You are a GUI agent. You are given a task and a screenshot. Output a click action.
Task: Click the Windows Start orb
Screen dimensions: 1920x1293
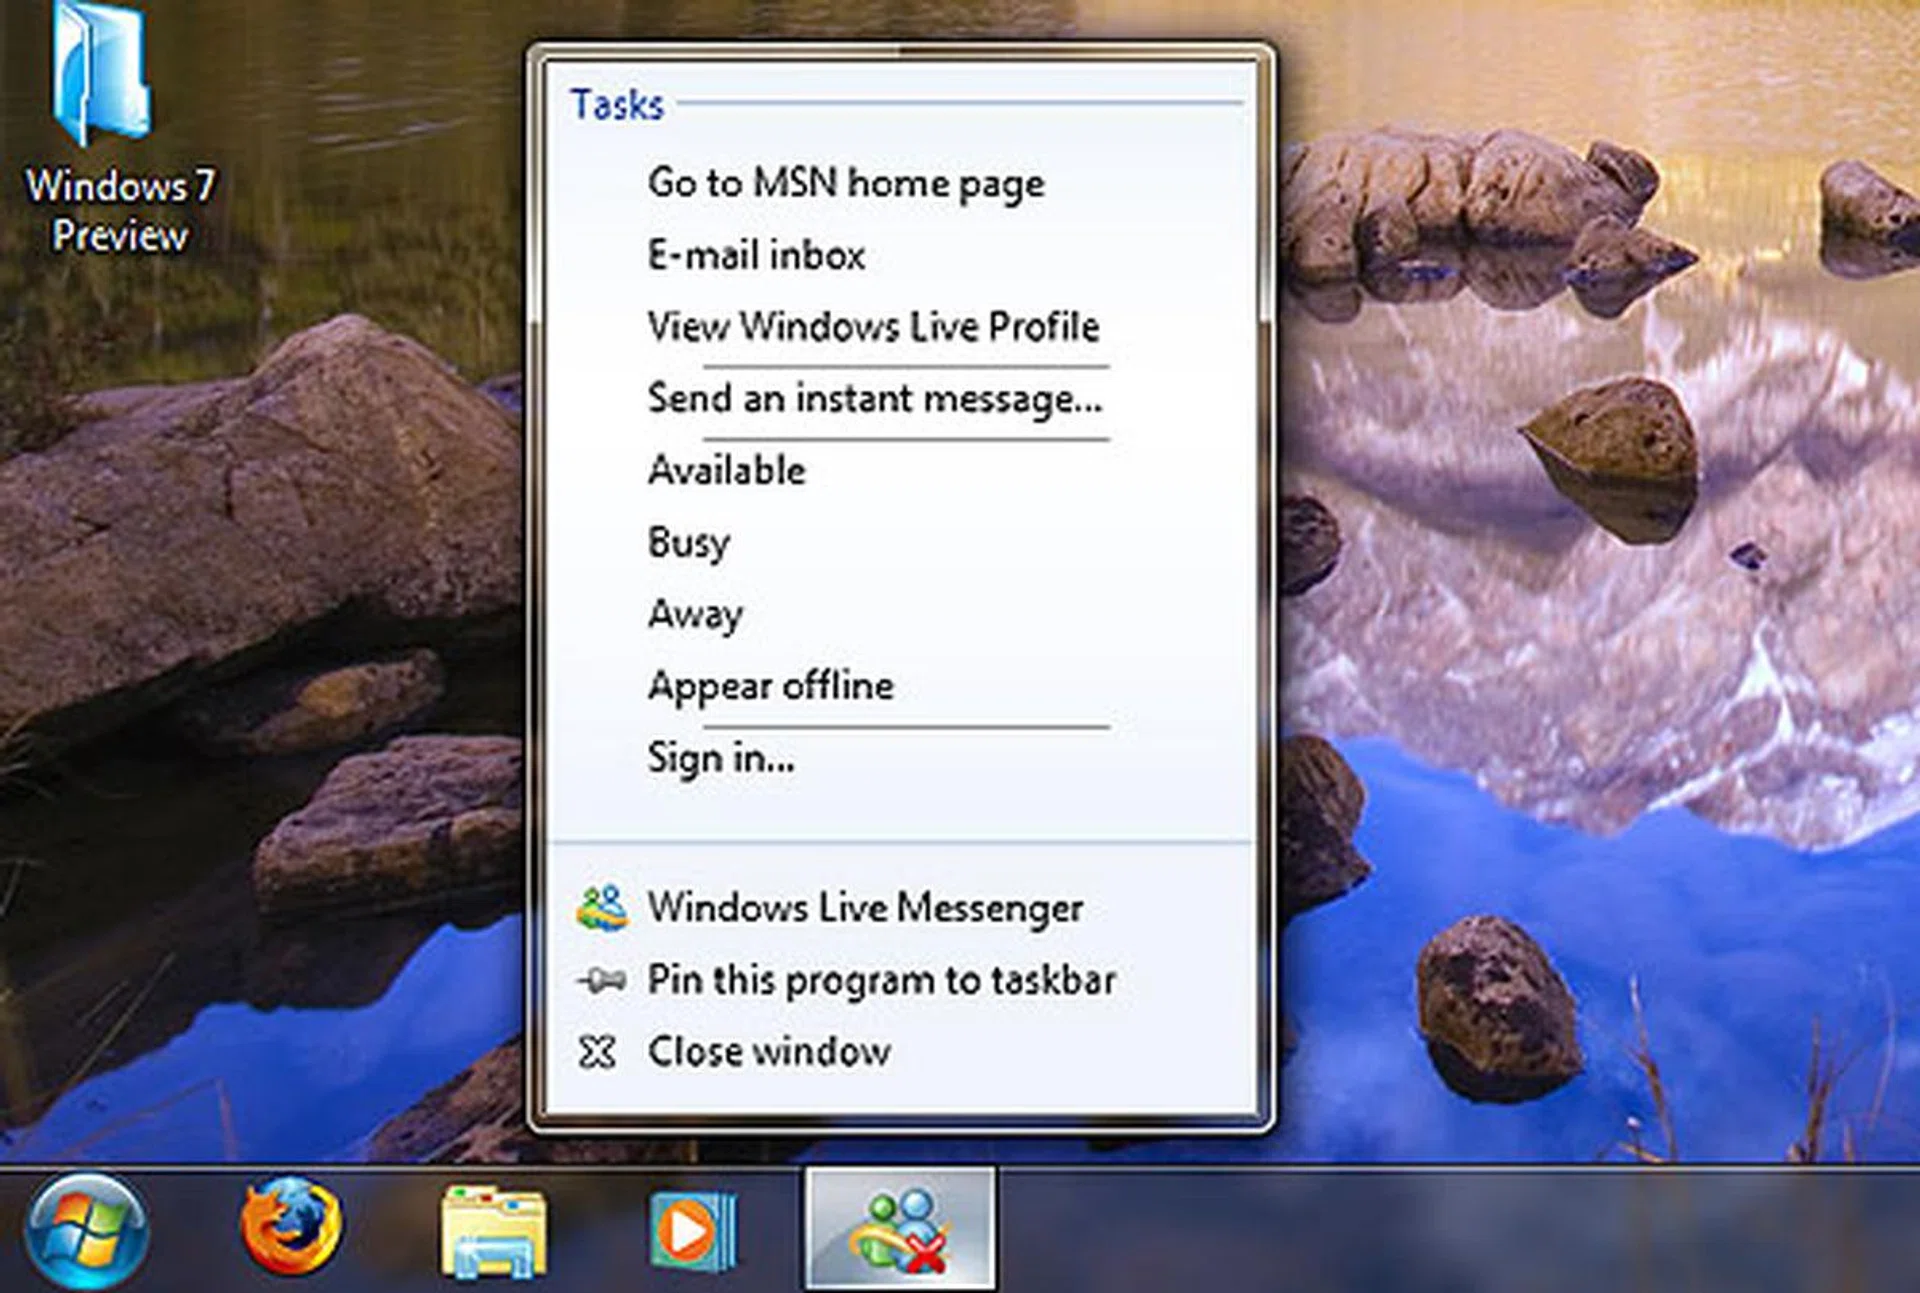tap(86, 1230)
